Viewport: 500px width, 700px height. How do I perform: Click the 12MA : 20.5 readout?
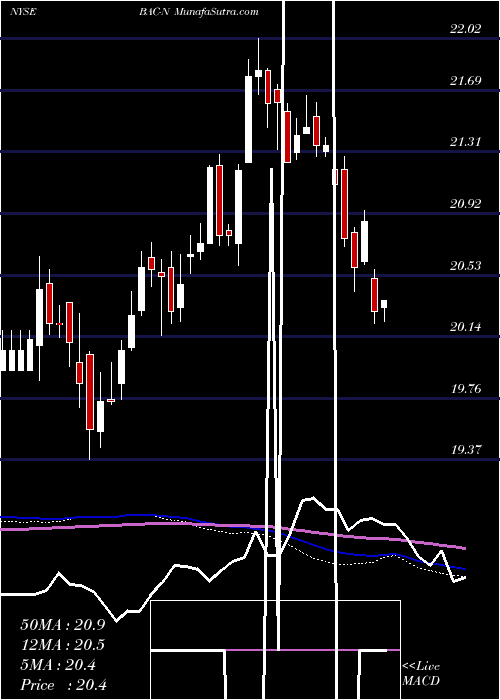coord(63,645)
